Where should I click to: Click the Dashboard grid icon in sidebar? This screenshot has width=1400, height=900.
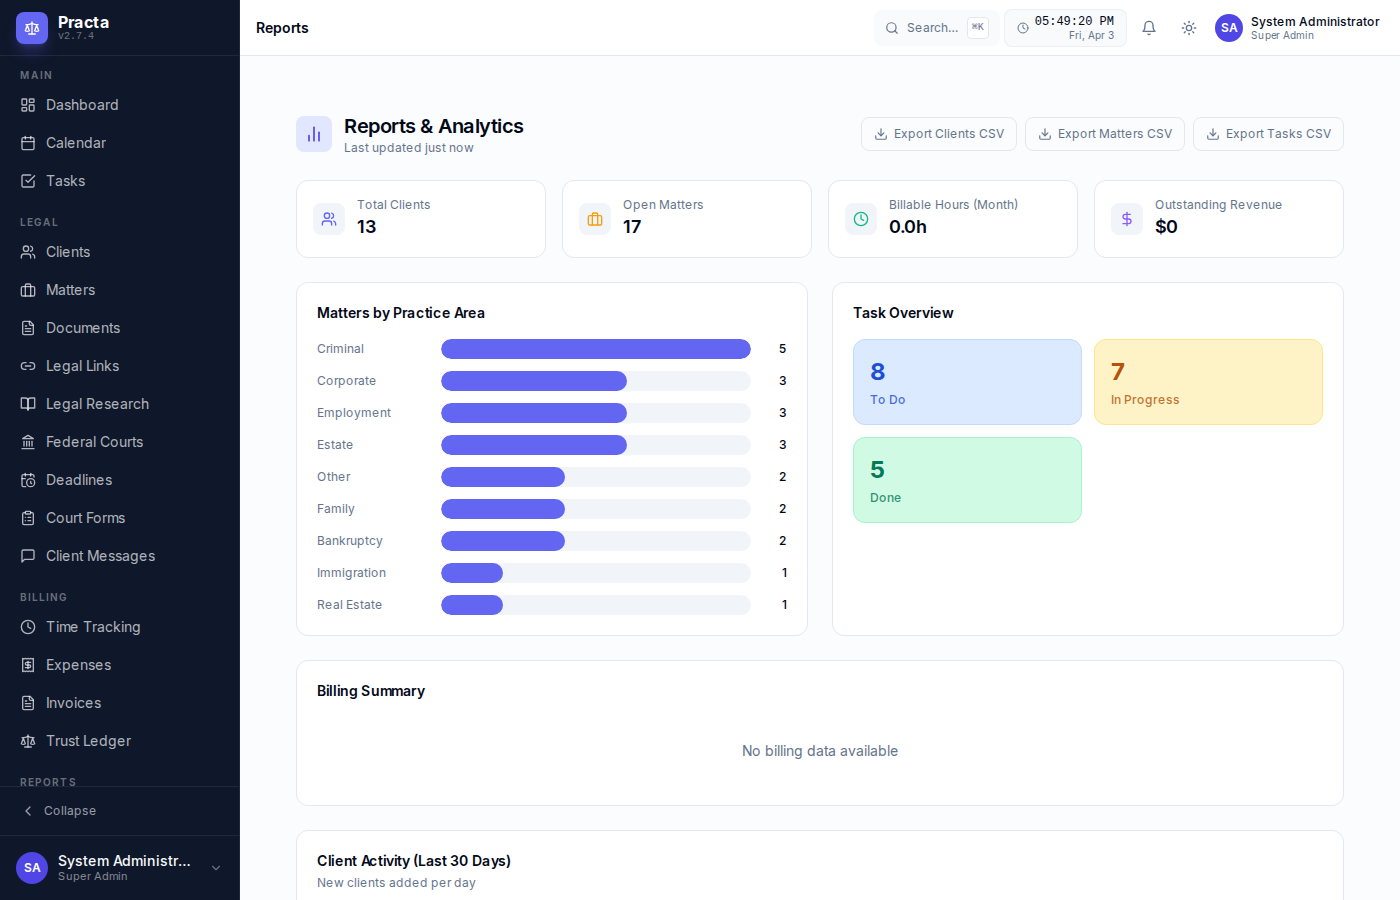pyautogui.click(x=28, y=105)
